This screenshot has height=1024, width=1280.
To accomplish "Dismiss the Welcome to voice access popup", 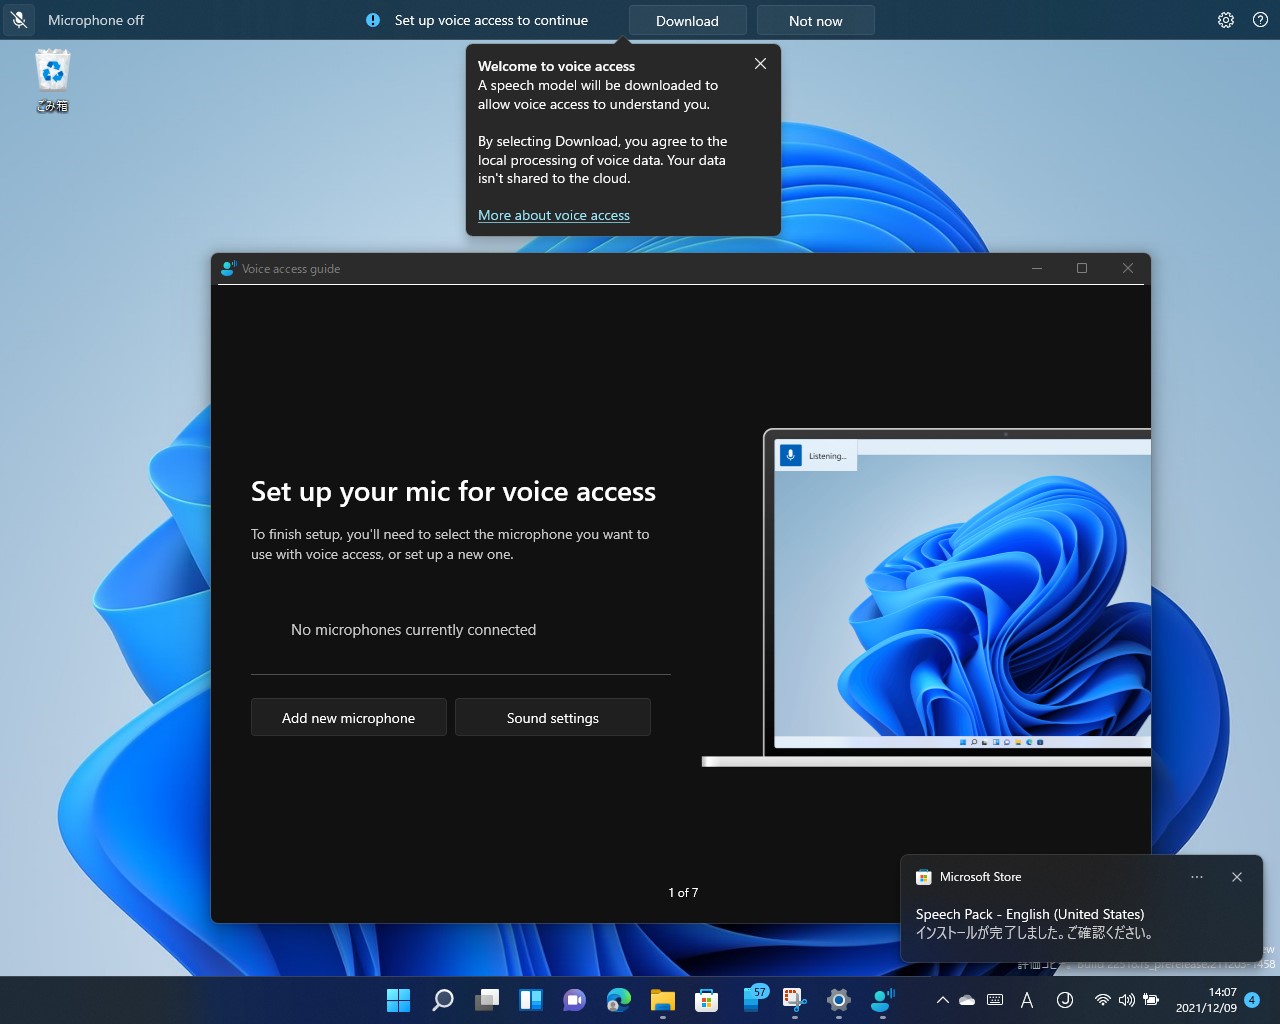I will [760, 64].
